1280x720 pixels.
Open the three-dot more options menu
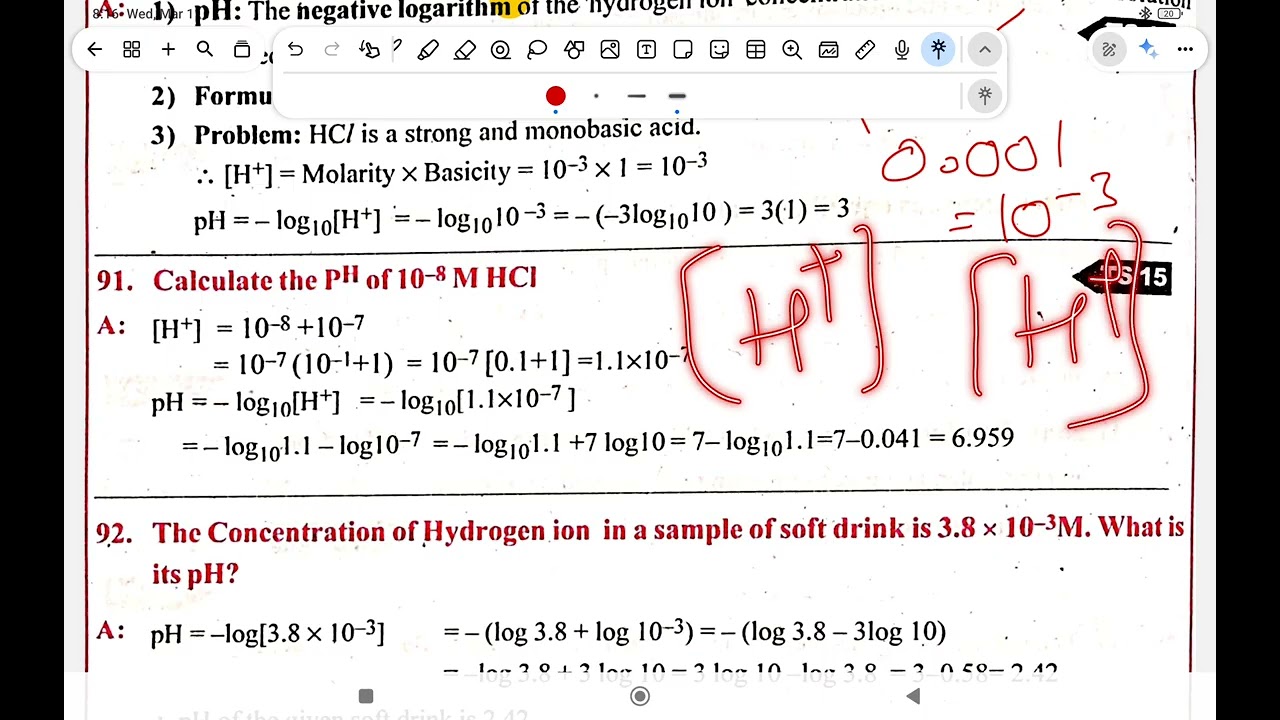click(x=1185, y=49)
